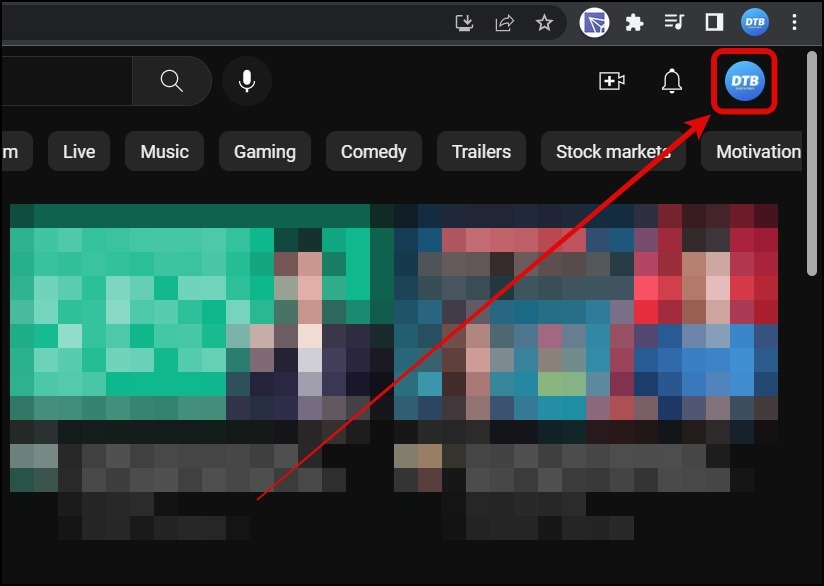Open the Chrome profile avatar in toolbar
824x586 pixels.
point(754,22)
